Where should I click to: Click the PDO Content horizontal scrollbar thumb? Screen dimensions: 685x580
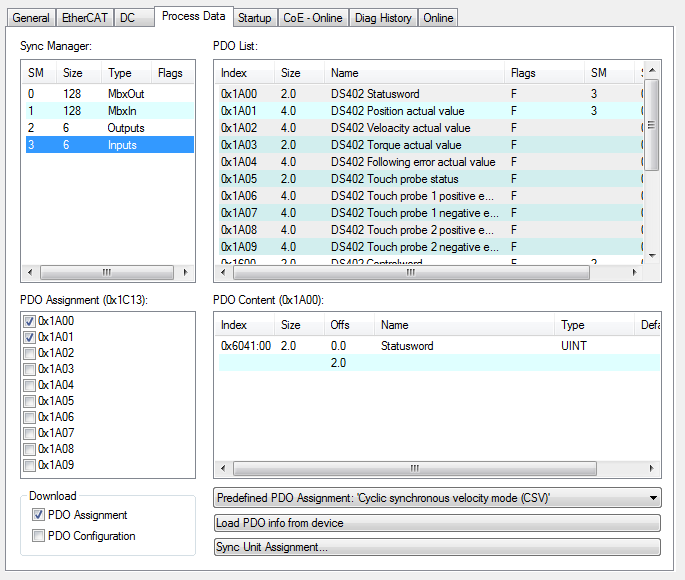click(415, 469)
